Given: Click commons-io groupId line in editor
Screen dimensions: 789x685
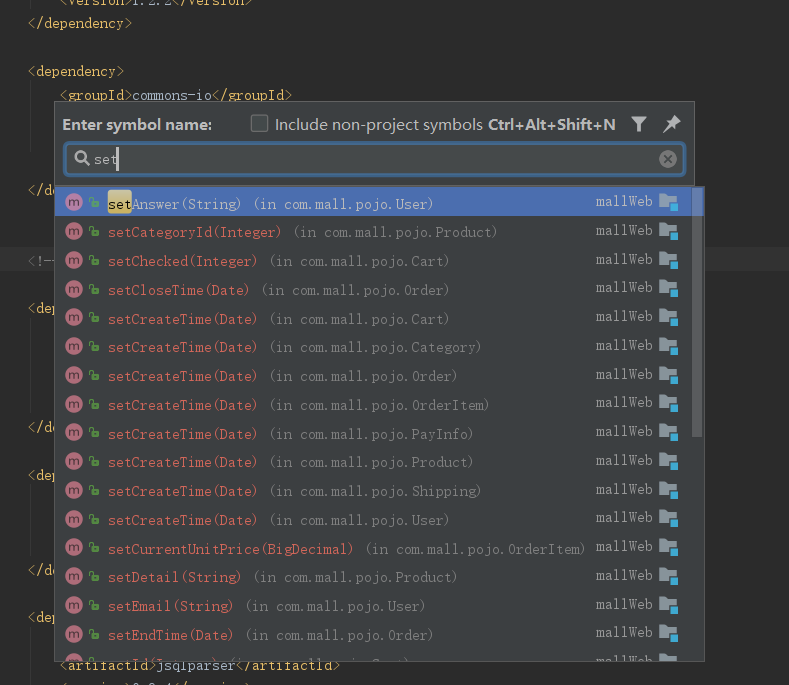Looking at the screenshot, I should point(176,95).
